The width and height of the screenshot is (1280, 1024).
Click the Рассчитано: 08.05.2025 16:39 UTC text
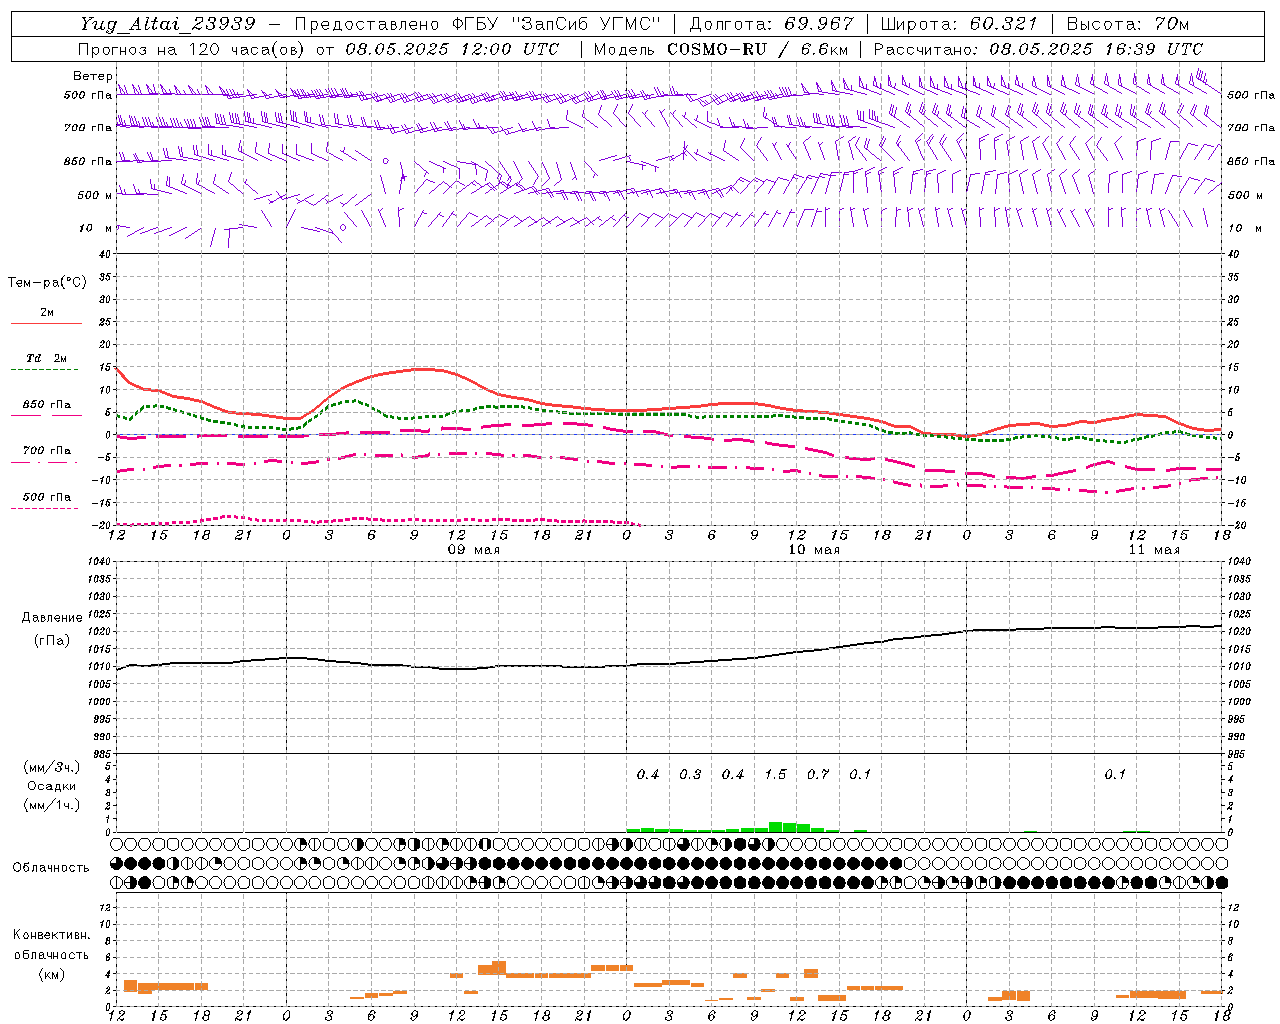1039,49
